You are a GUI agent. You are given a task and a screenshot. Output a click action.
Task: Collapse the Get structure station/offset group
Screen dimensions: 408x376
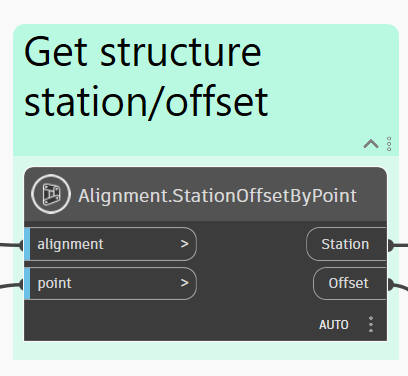click(x=371, y=144)
